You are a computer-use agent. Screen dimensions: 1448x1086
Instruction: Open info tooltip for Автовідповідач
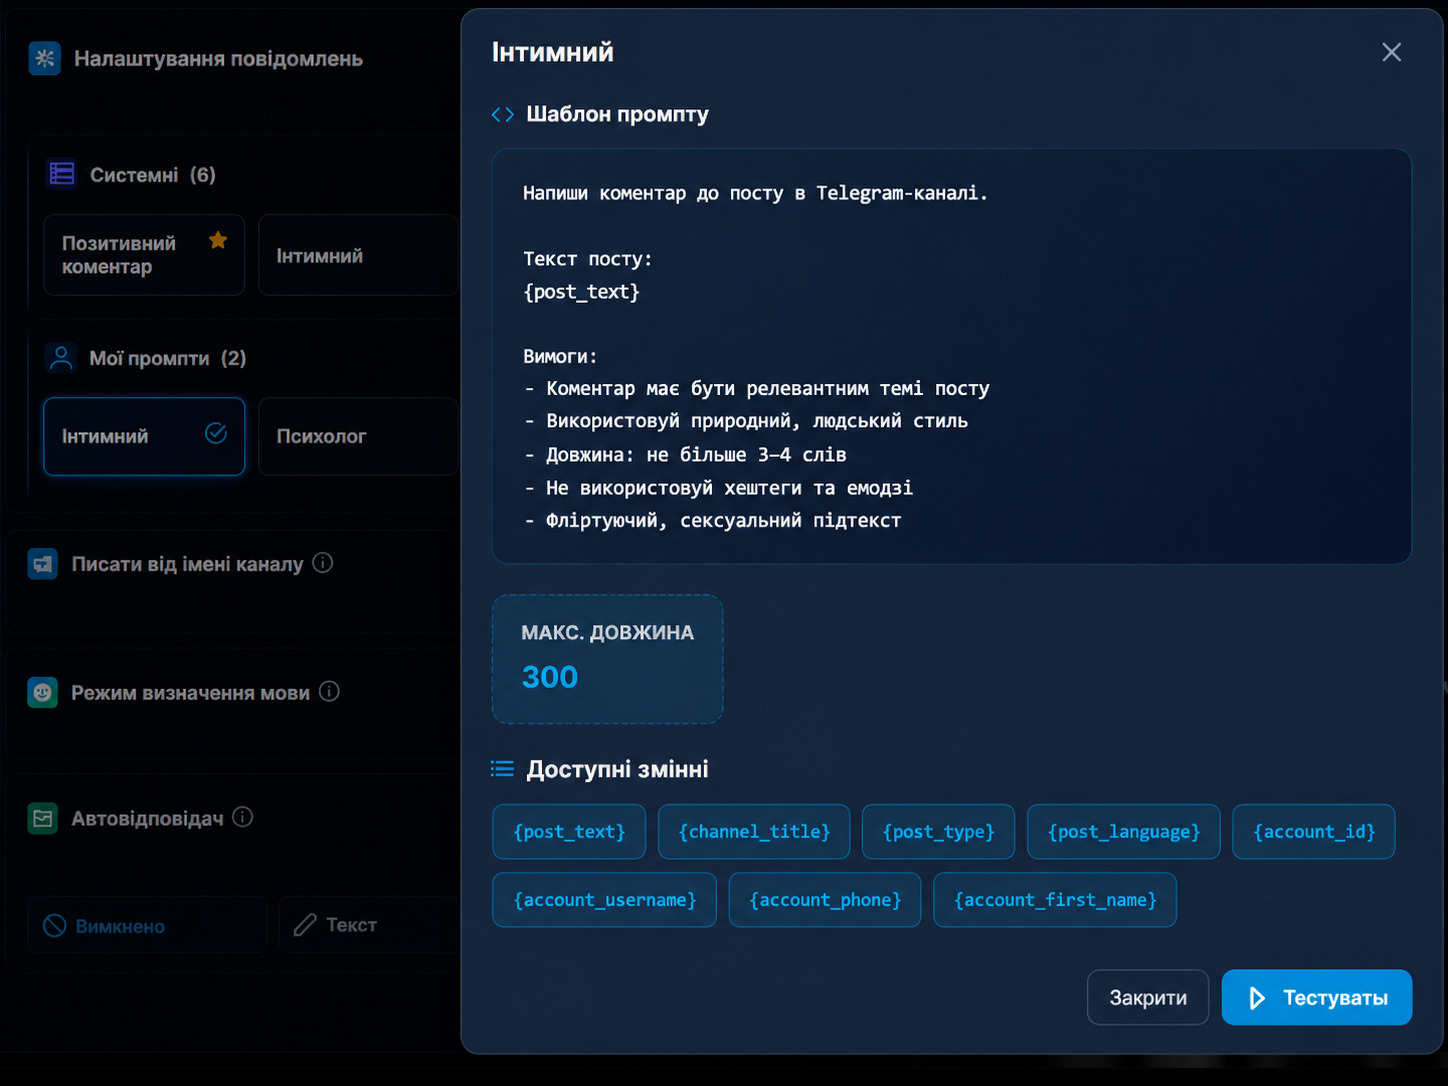tap(242, 817)
